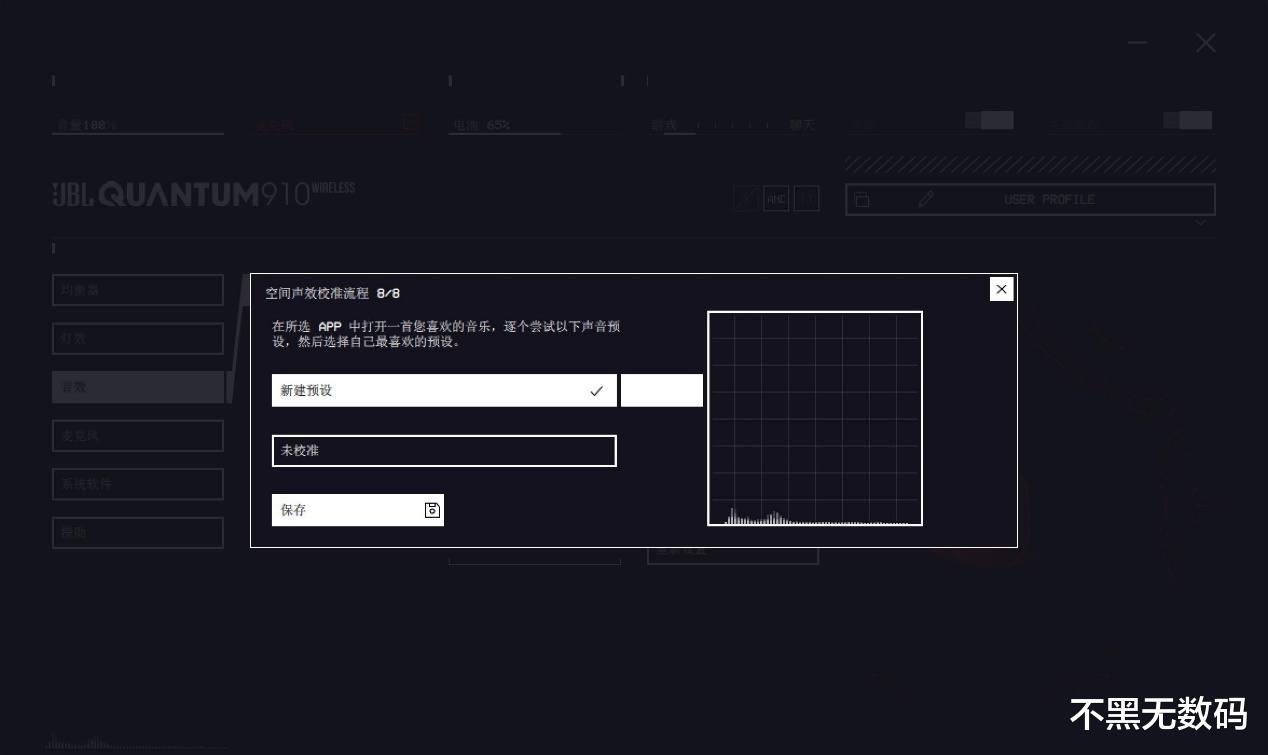Viewport: 1268px width, 755px height.
Task: Click the floppy disk icon on 保存 button
Action: (x=431, y=510)
